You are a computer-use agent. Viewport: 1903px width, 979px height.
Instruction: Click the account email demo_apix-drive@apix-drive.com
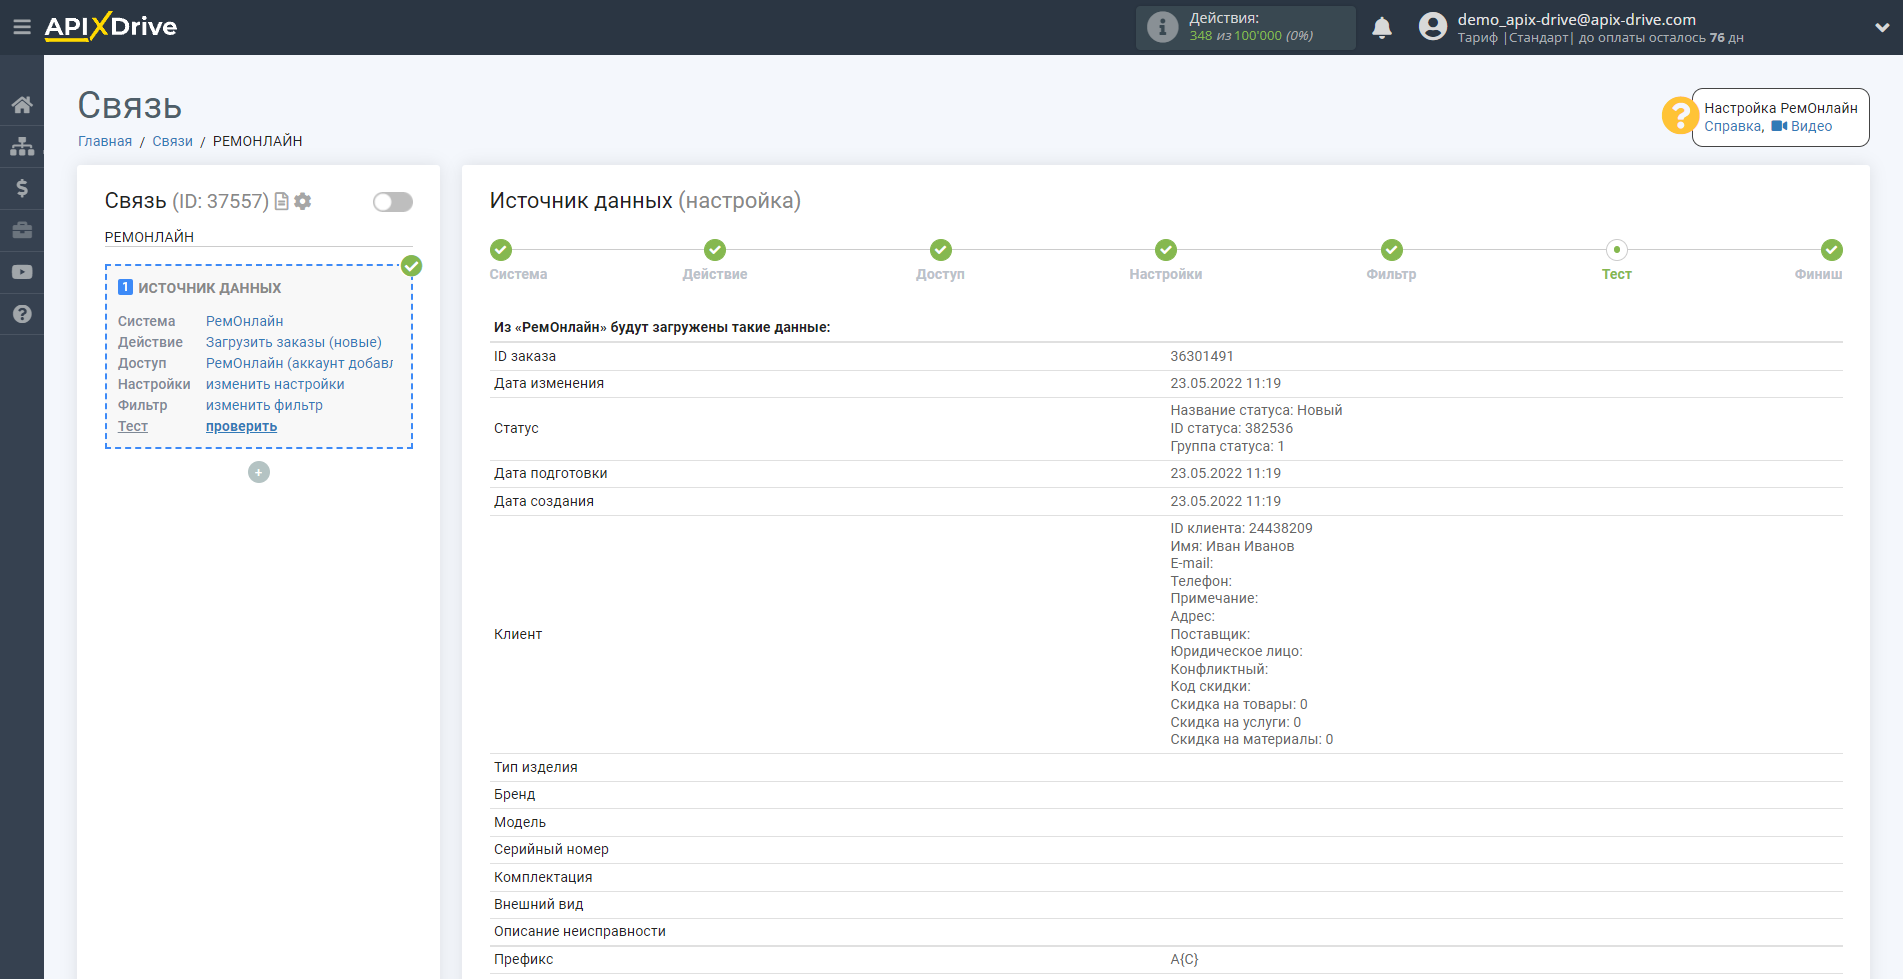click(x=1577, y=20)
